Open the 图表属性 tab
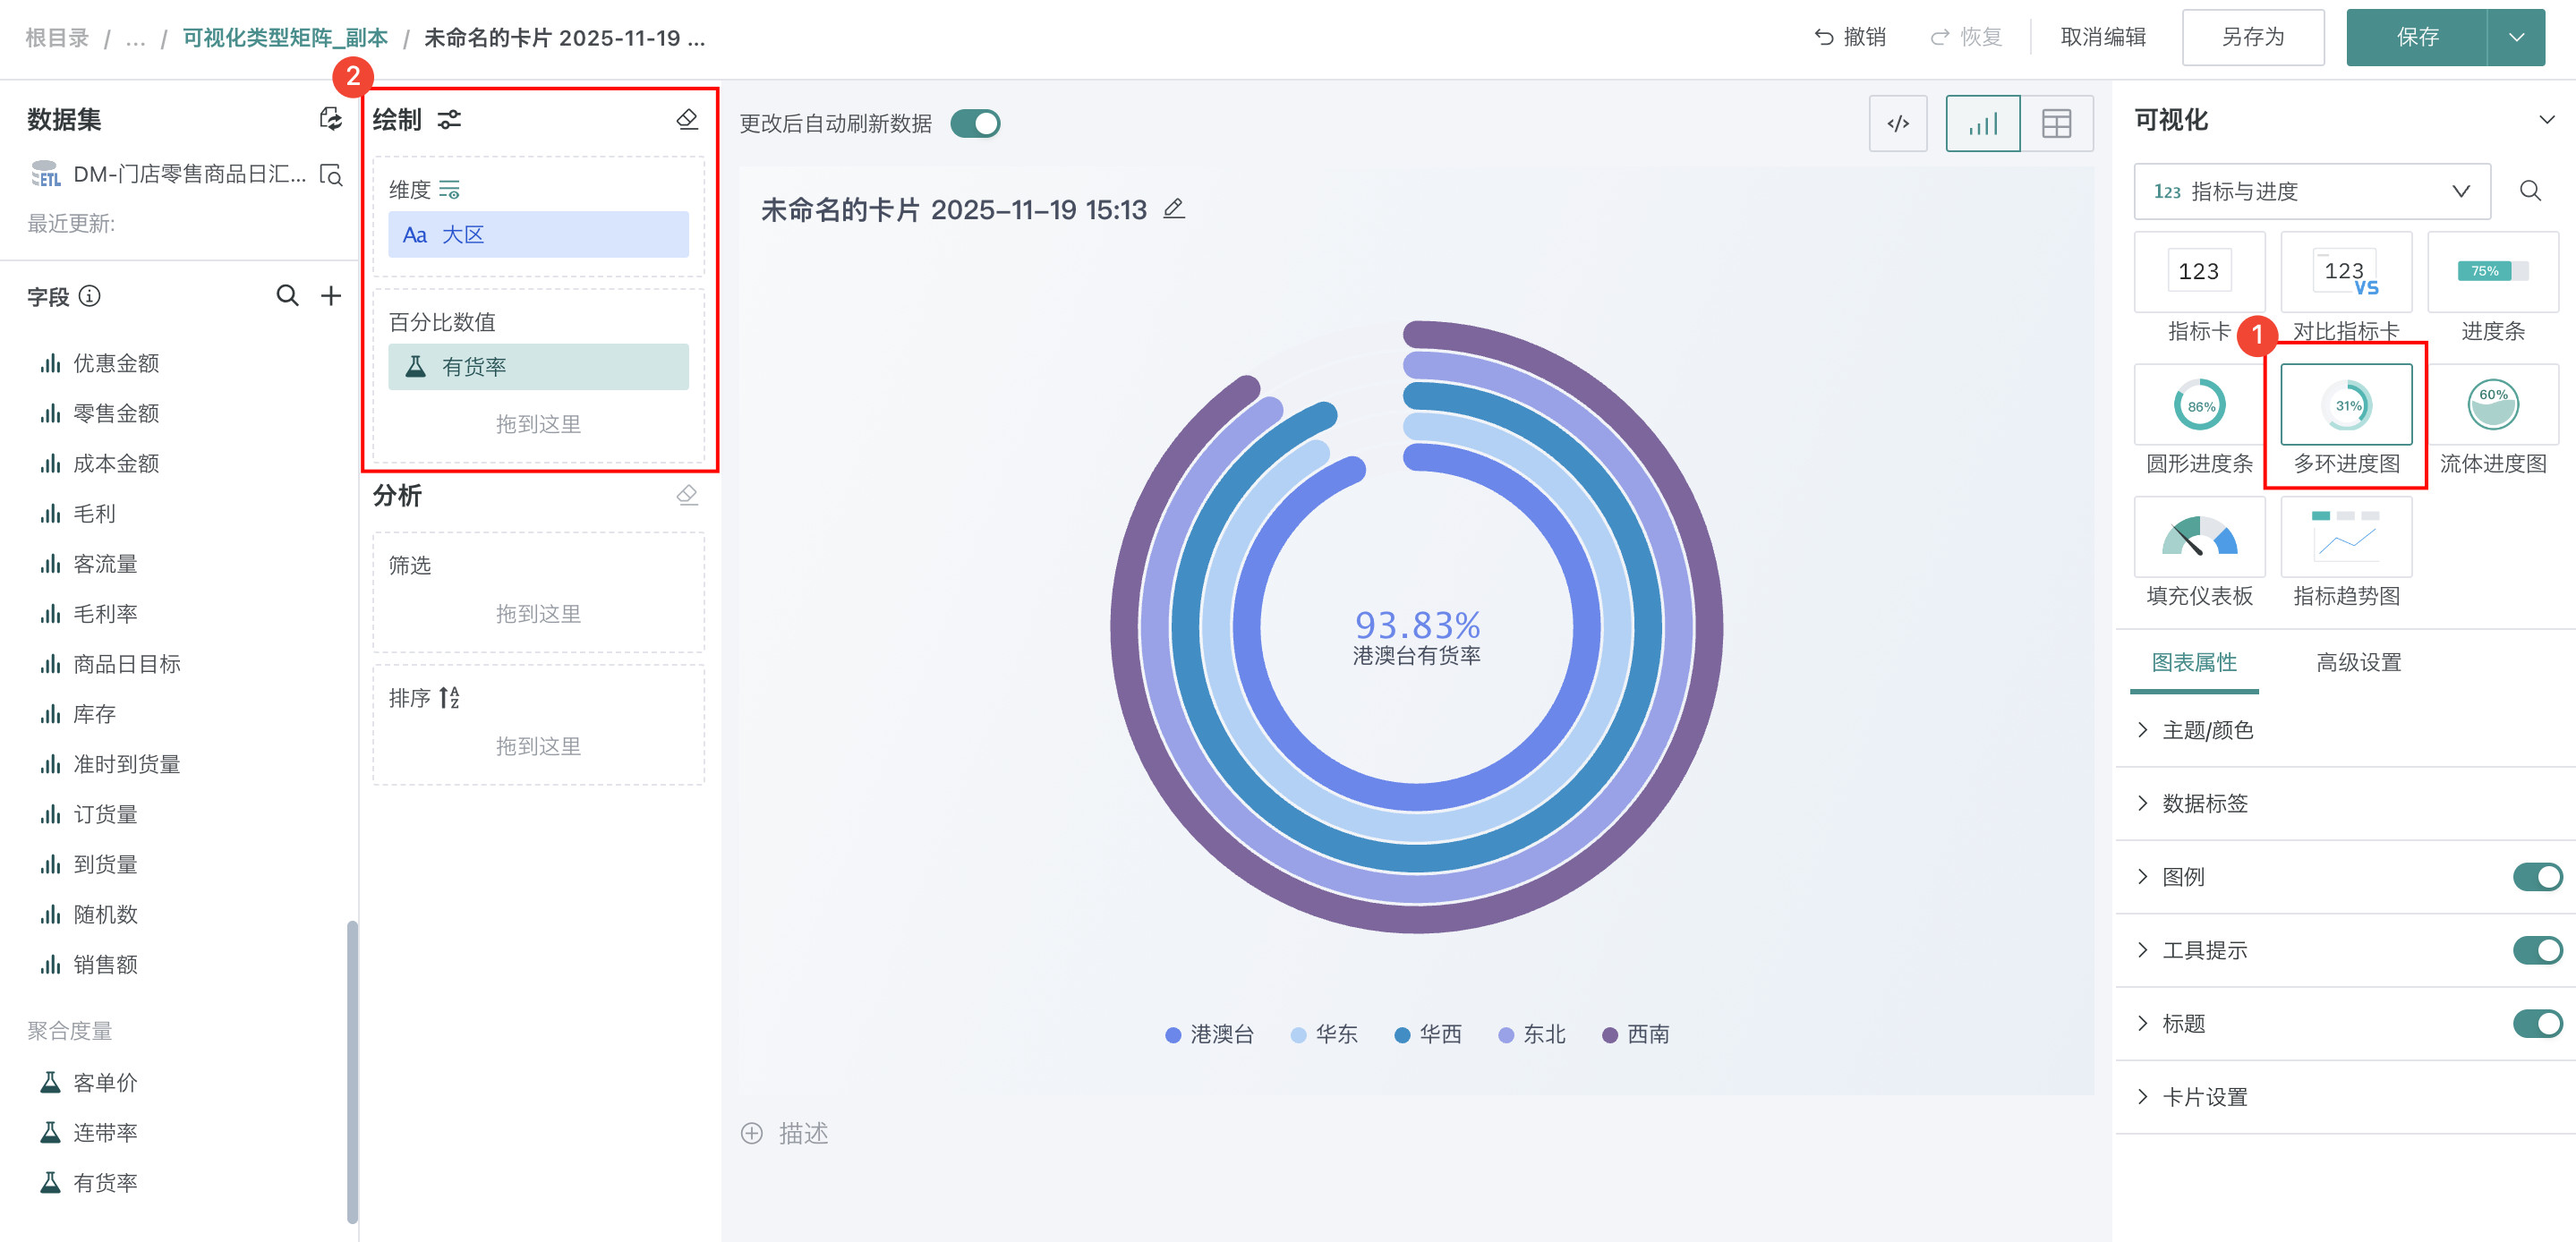The image size is (2576, 1242). tap(2194, 662)
